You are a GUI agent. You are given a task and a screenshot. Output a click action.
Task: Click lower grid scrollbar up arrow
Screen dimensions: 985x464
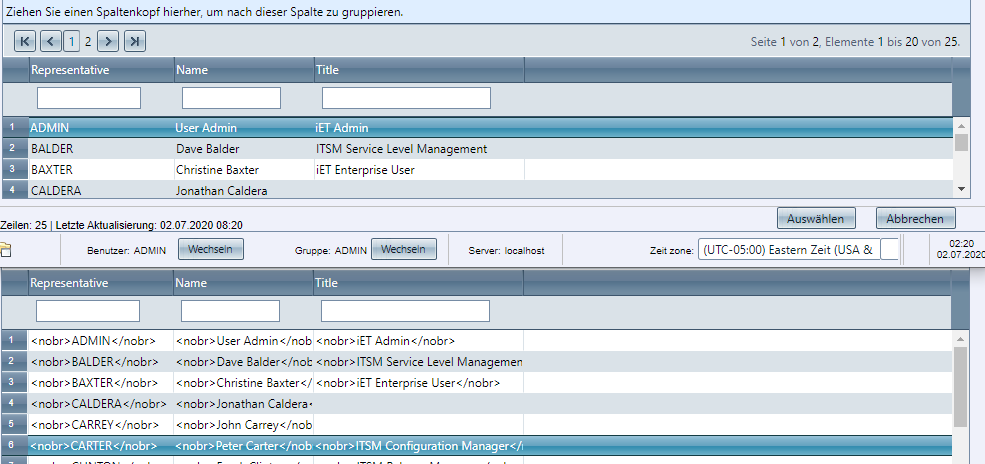961,338
